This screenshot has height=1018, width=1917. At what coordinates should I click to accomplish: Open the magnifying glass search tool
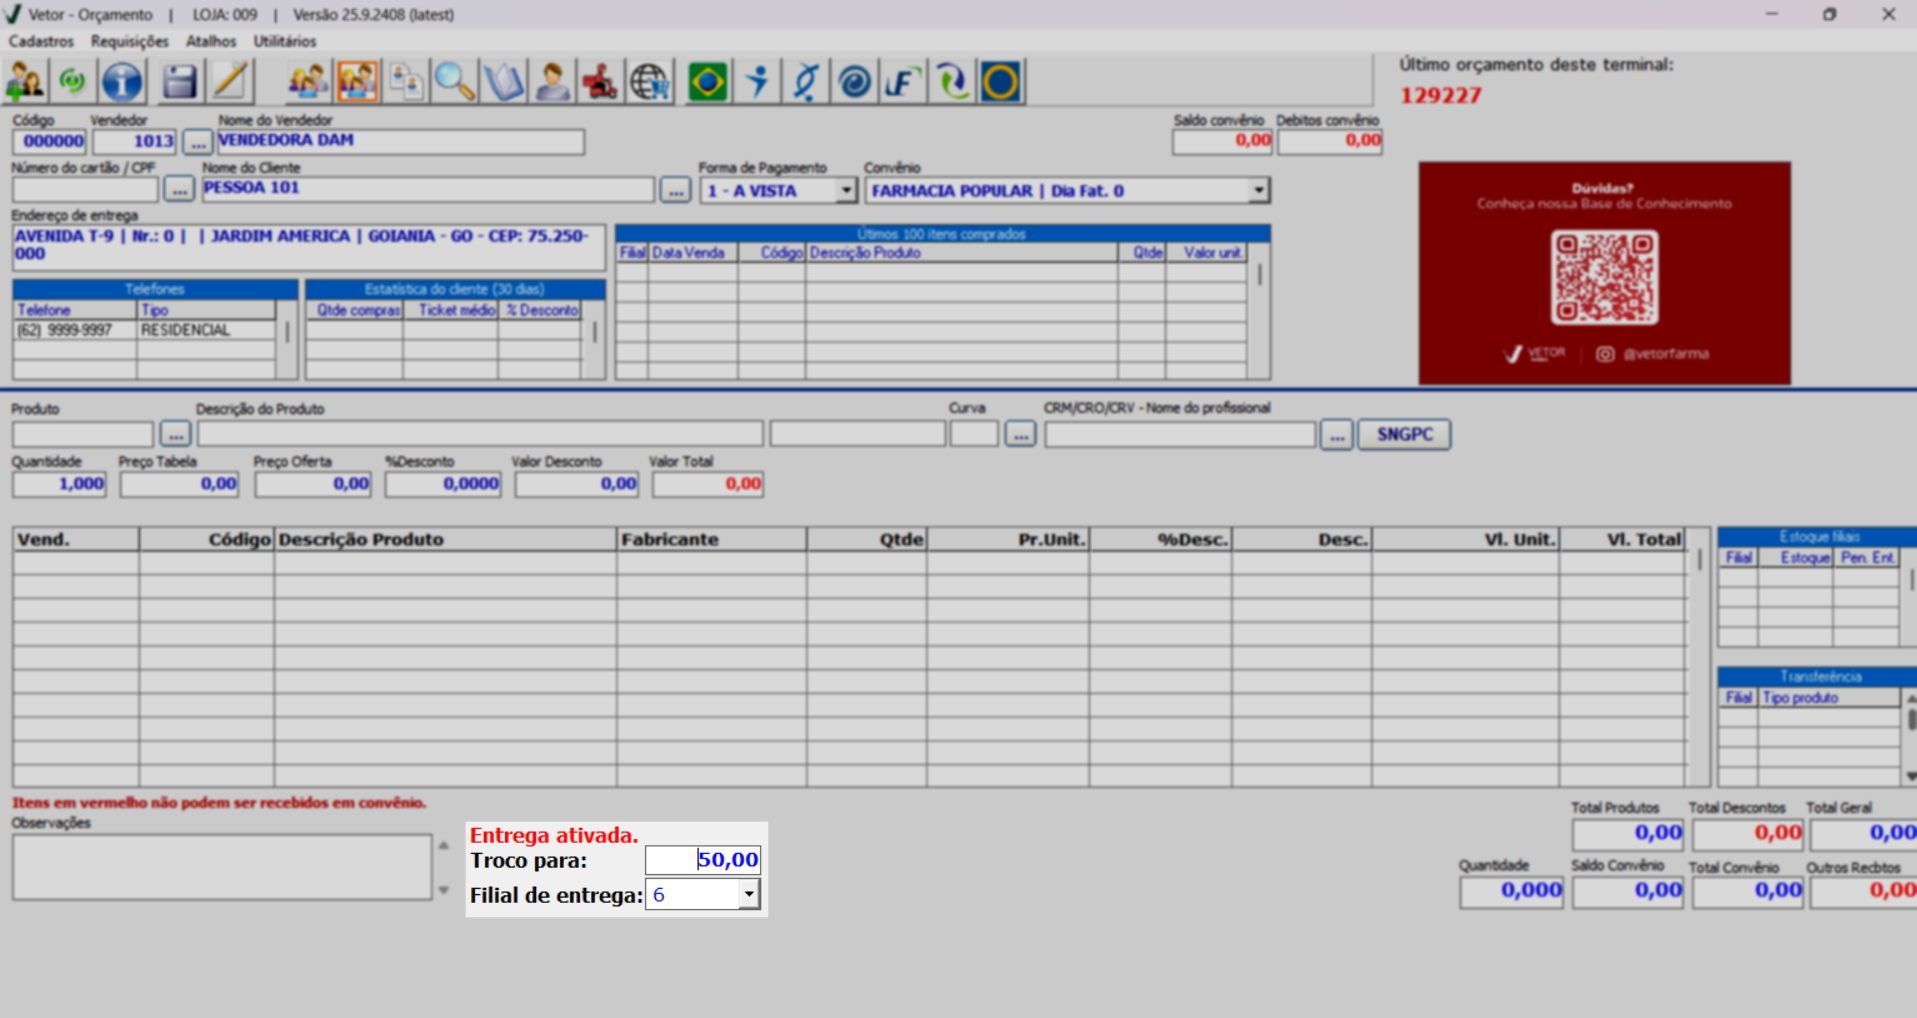click(x=454, y=82)
